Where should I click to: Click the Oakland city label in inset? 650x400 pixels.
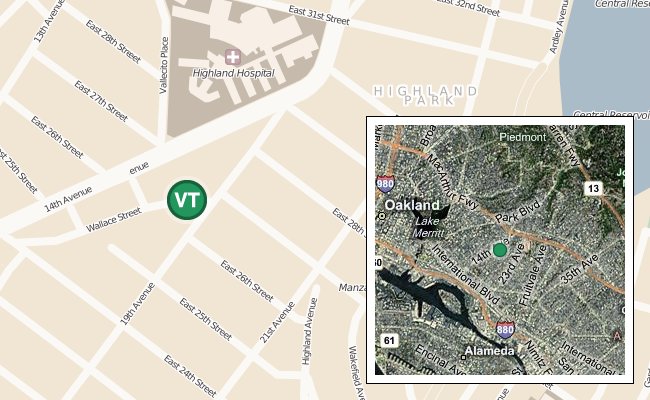(x=412, y=205)
